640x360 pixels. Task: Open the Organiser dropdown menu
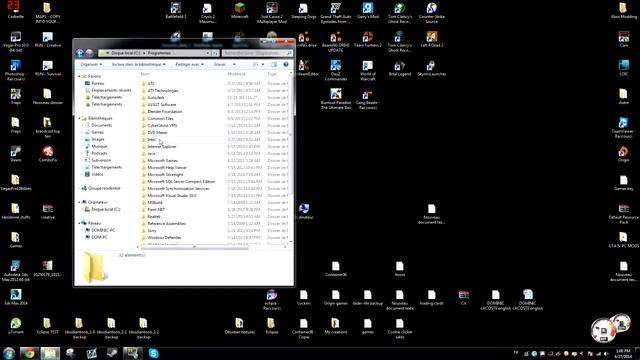click(x=91, y=64)
